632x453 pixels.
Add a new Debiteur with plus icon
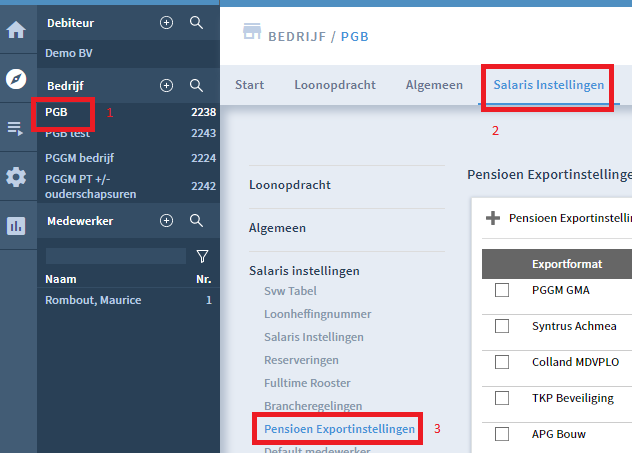[166, 23]
